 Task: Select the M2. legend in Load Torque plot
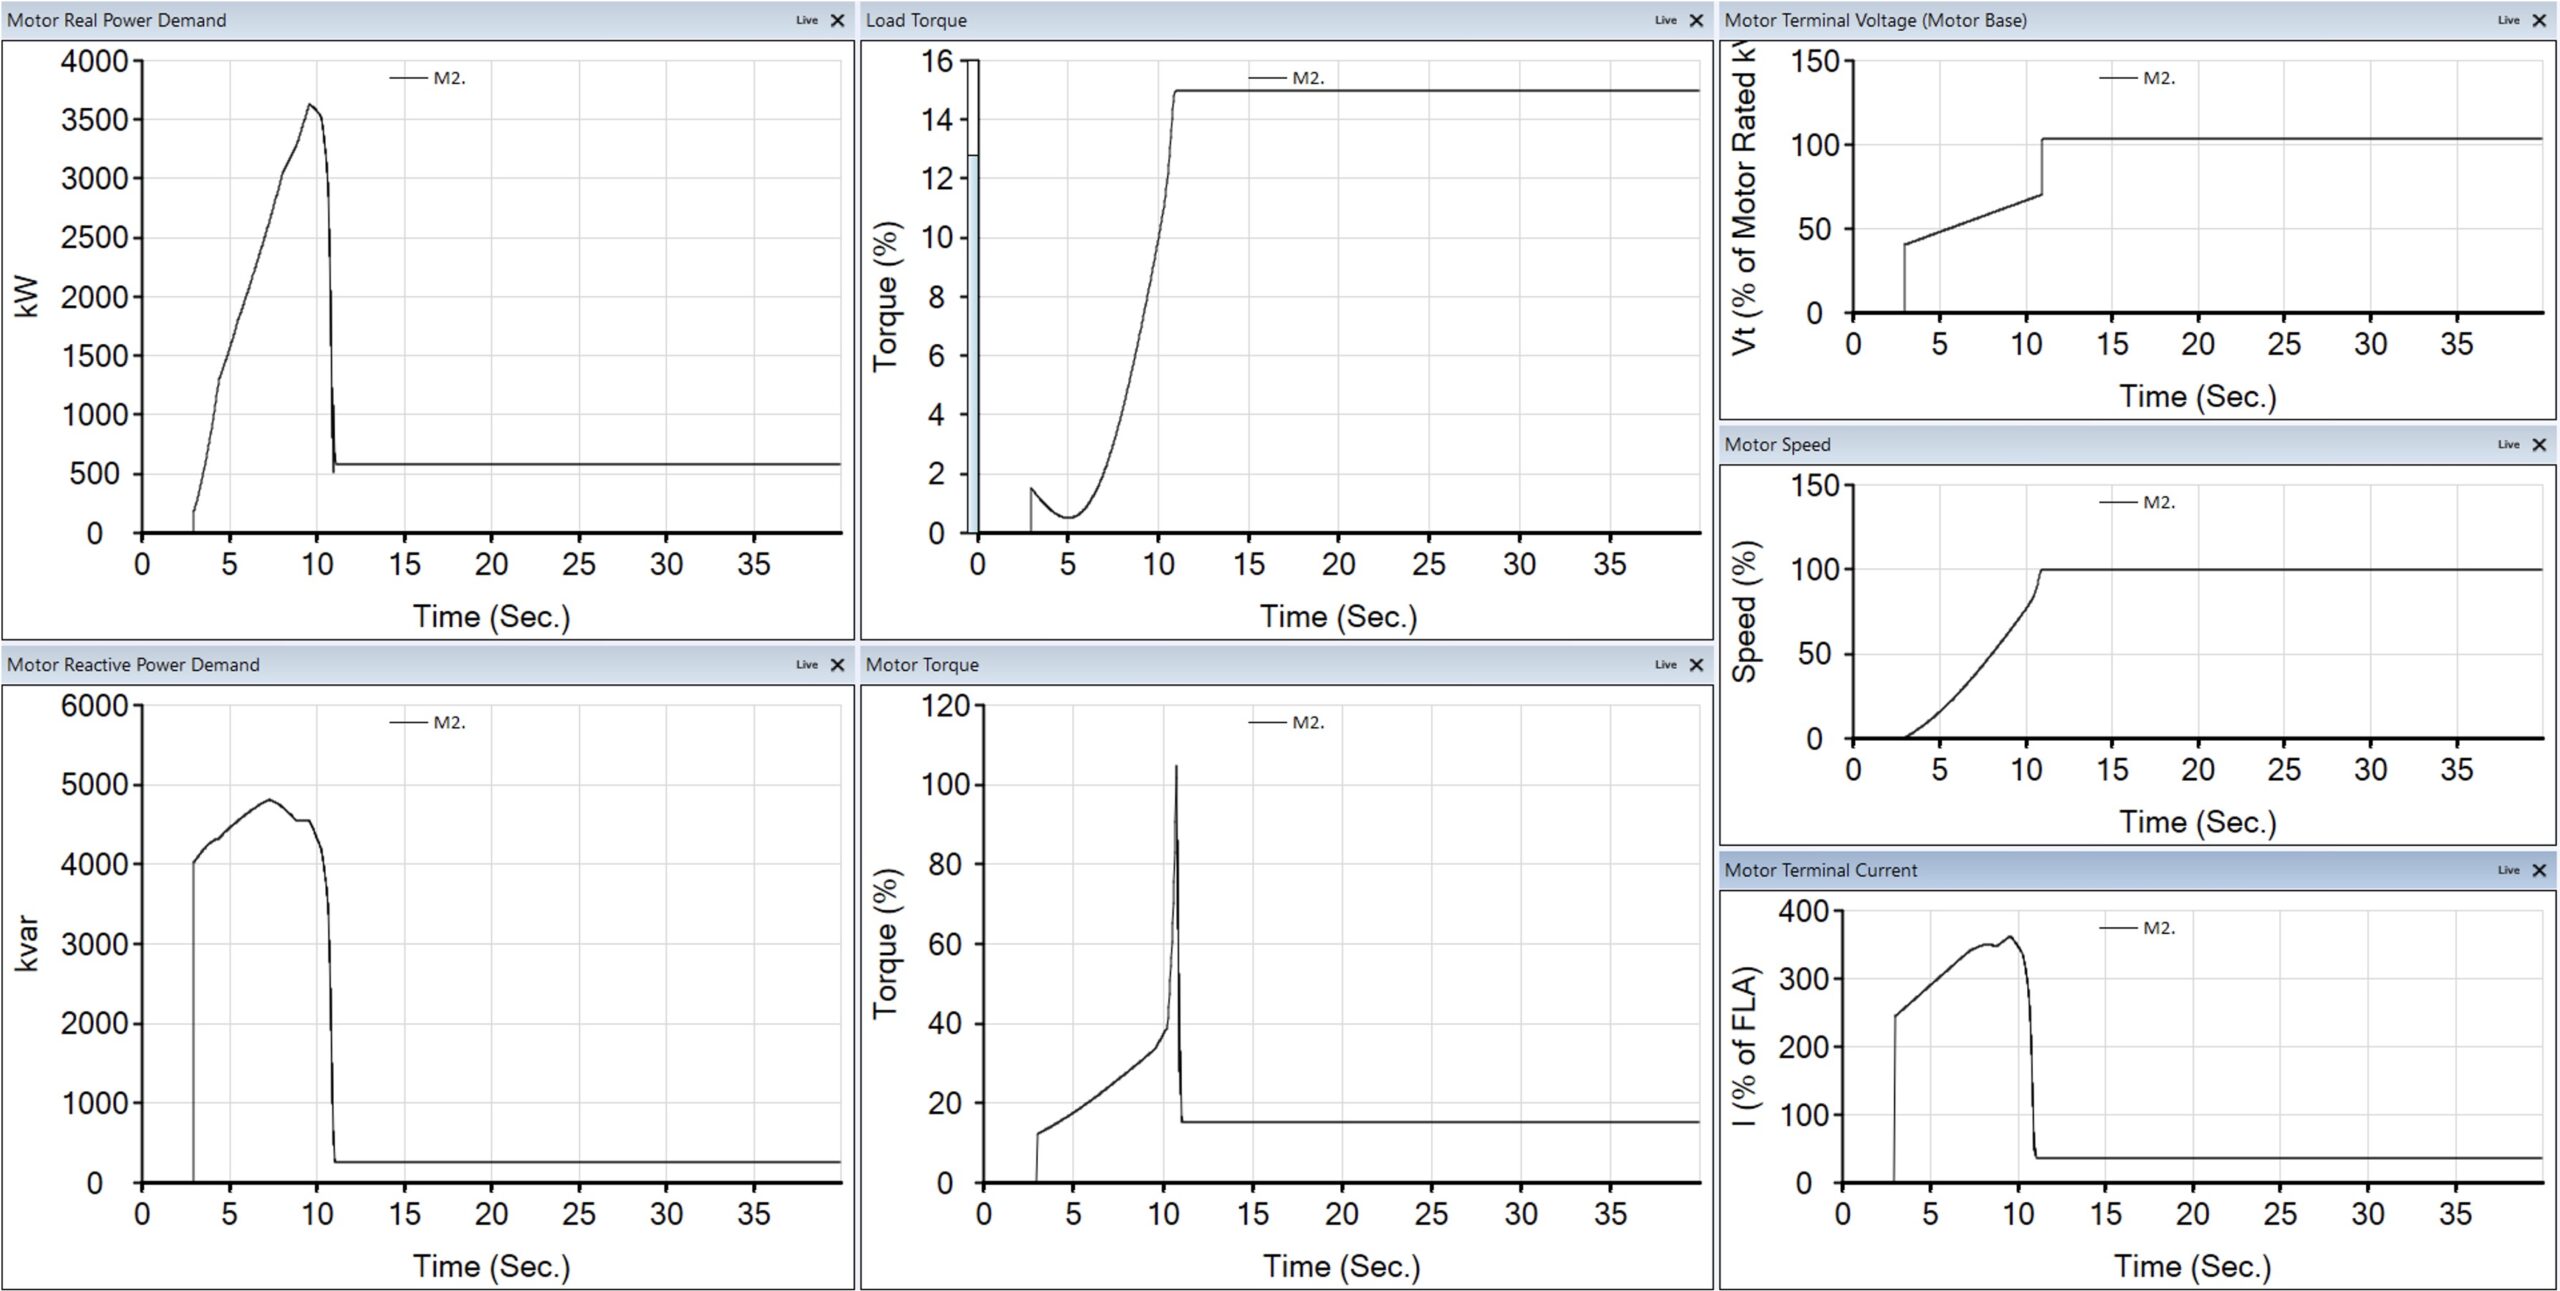tap(1287, 78)
